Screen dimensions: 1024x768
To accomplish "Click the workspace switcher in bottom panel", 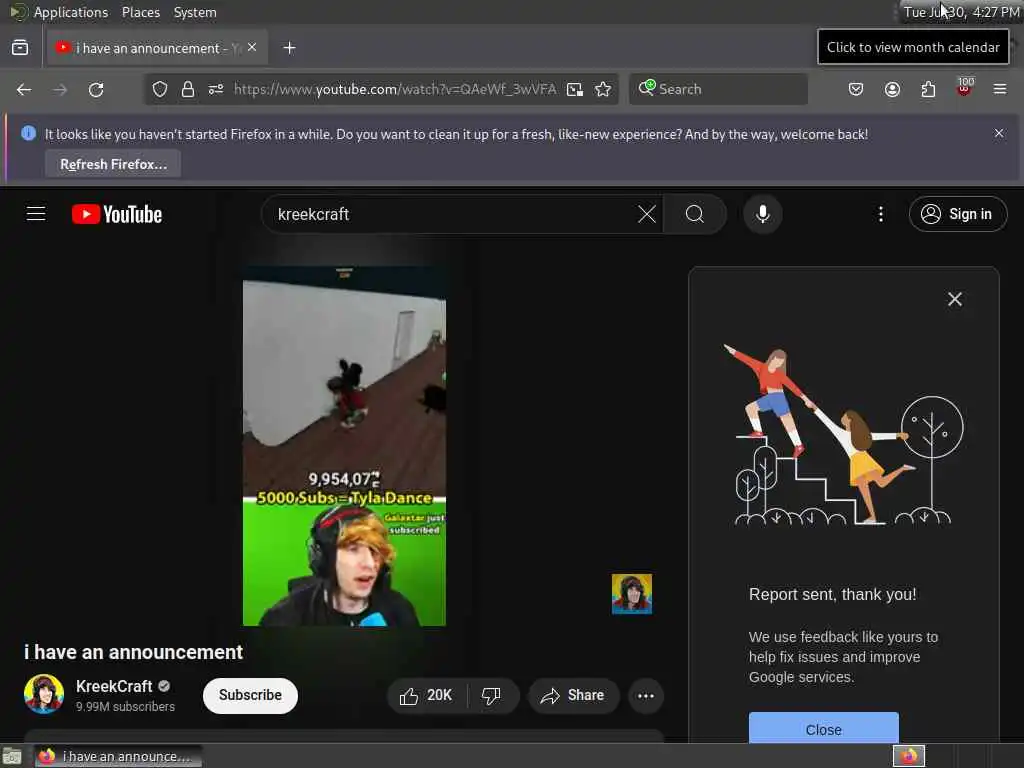I will (x=909, y=756).
